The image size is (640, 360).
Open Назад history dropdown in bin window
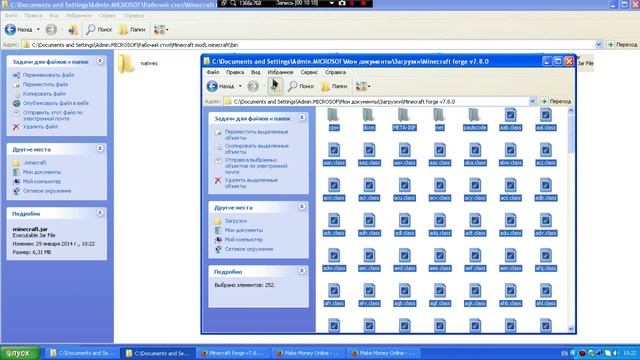[38, 29]
